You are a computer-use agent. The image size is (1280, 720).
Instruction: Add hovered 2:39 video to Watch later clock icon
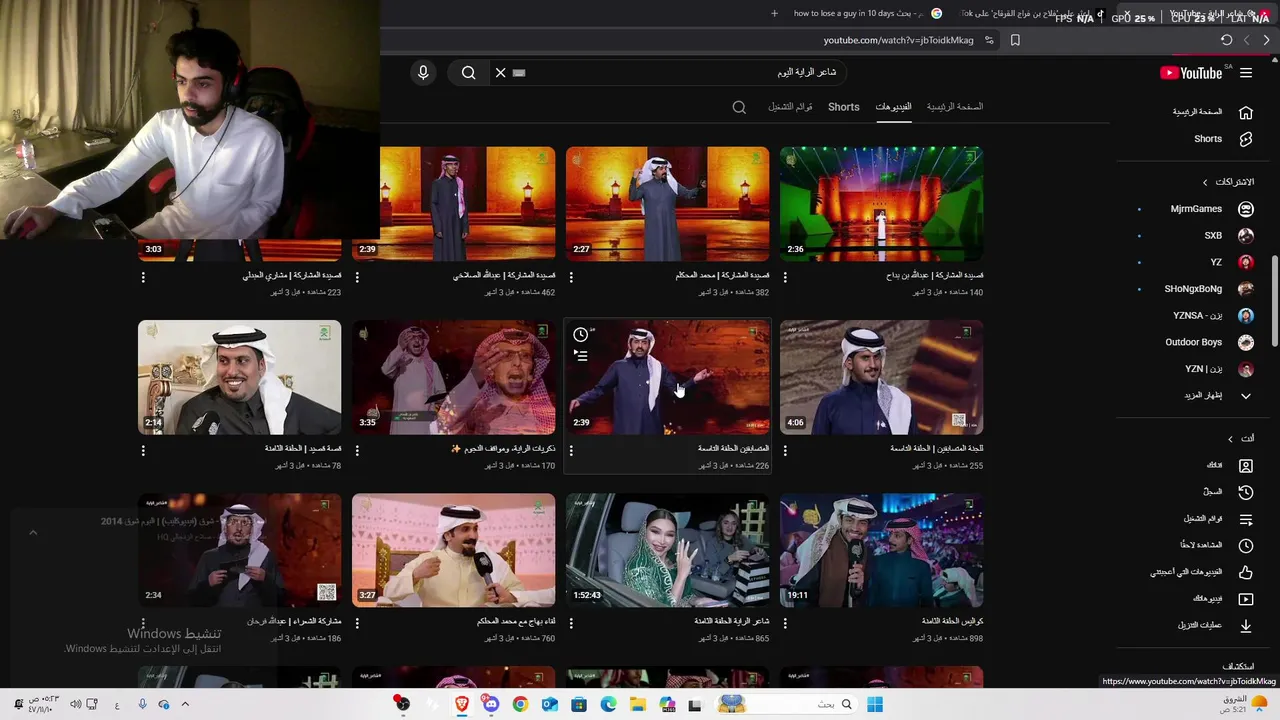point(581,335)
